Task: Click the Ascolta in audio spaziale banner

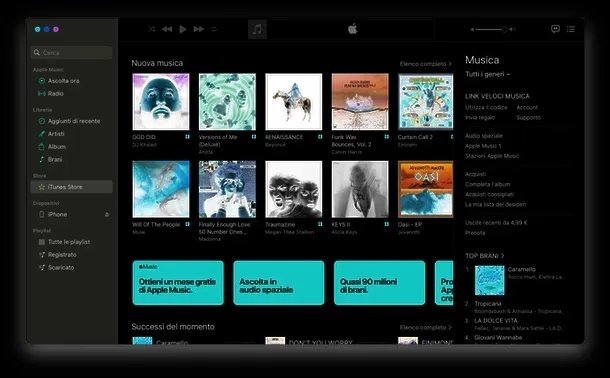Action: pyautogui.click(x=279, y=283)
